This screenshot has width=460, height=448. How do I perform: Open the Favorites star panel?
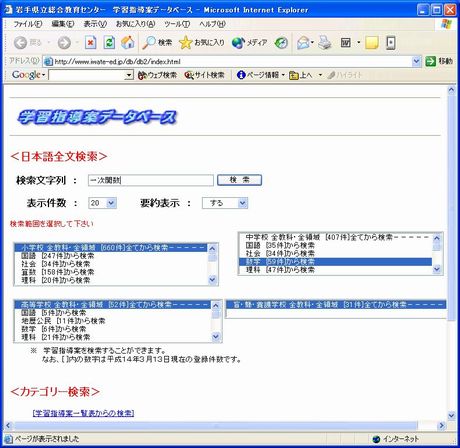[x=202, y=43]
